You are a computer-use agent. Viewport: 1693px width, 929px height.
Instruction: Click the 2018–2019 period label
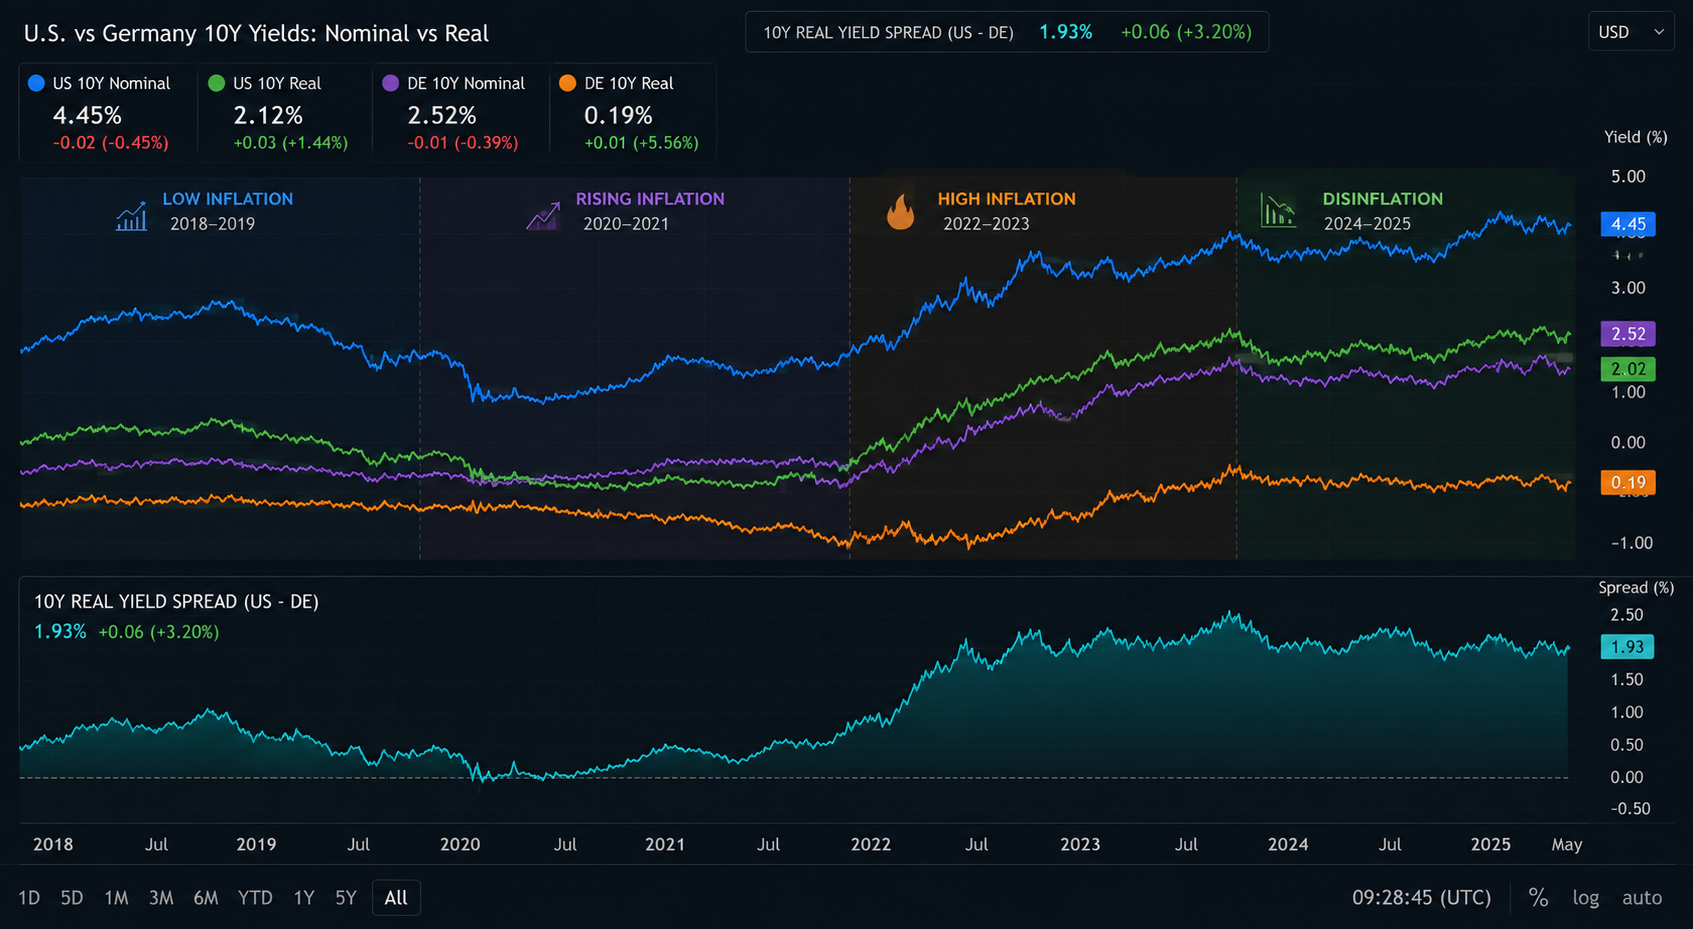212,224
